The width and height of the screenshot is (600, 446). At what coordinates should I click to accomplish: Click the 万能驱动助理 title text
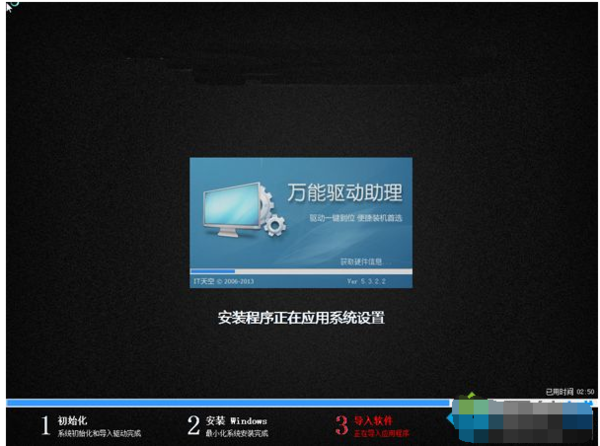click(345, 193)
